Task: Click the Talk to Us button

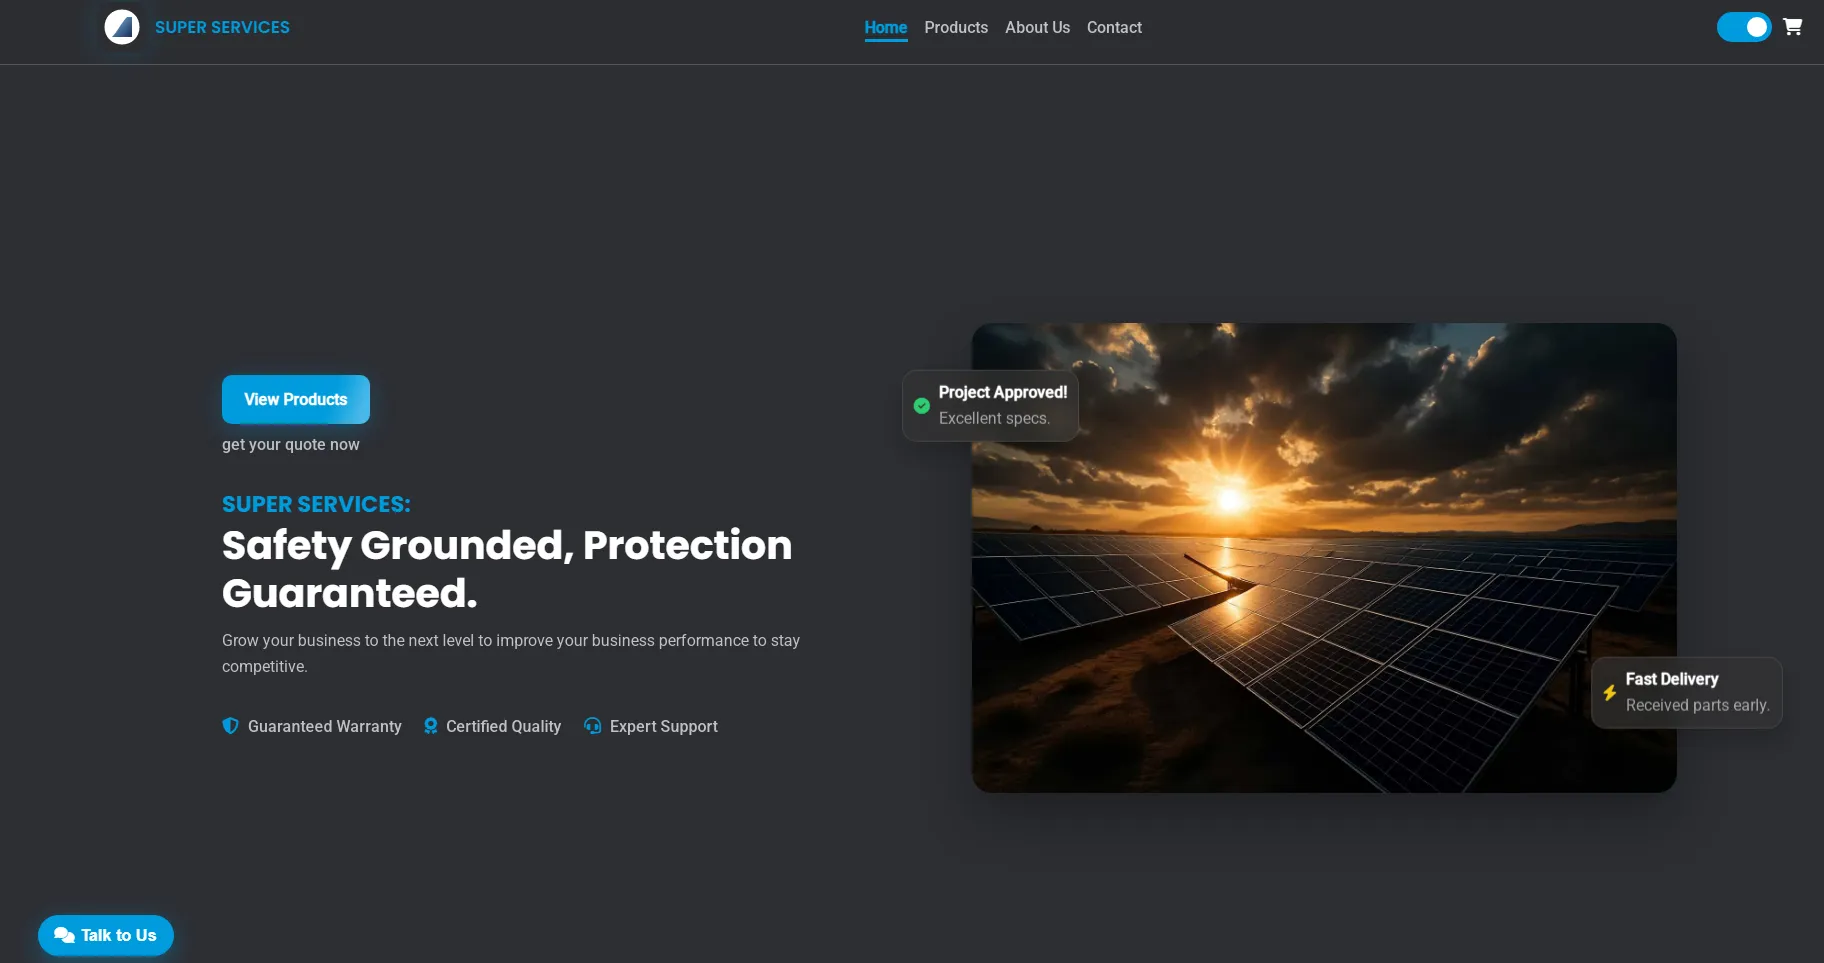Action: tap(105, 935)
